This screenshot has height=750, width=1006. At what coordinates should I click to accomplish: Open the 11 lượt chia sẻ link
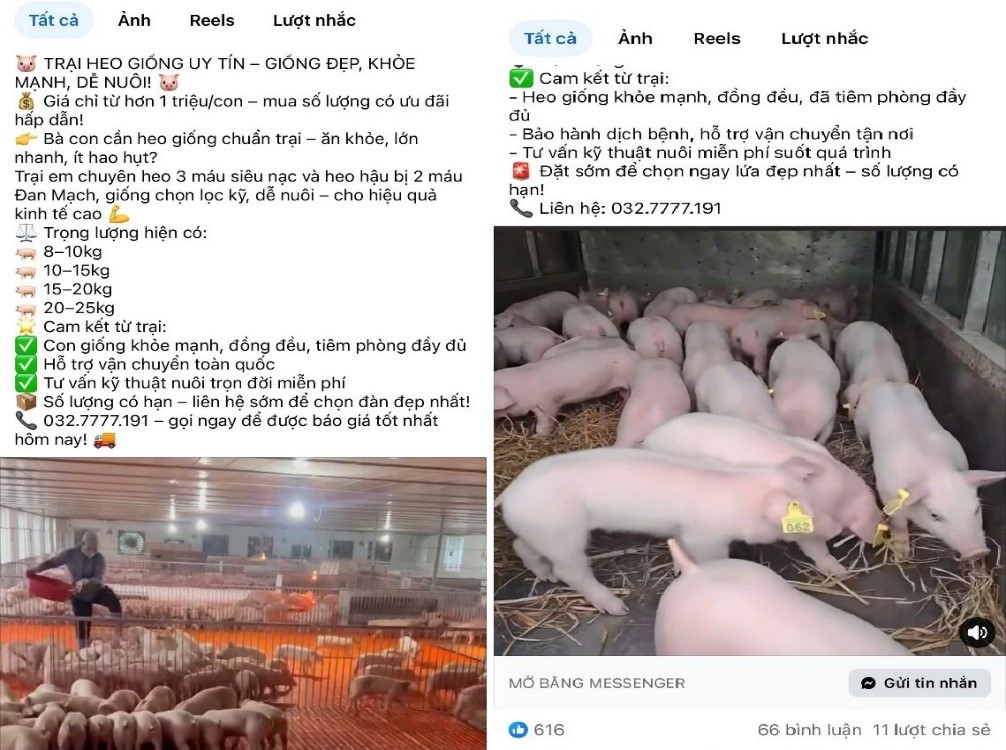931,730
